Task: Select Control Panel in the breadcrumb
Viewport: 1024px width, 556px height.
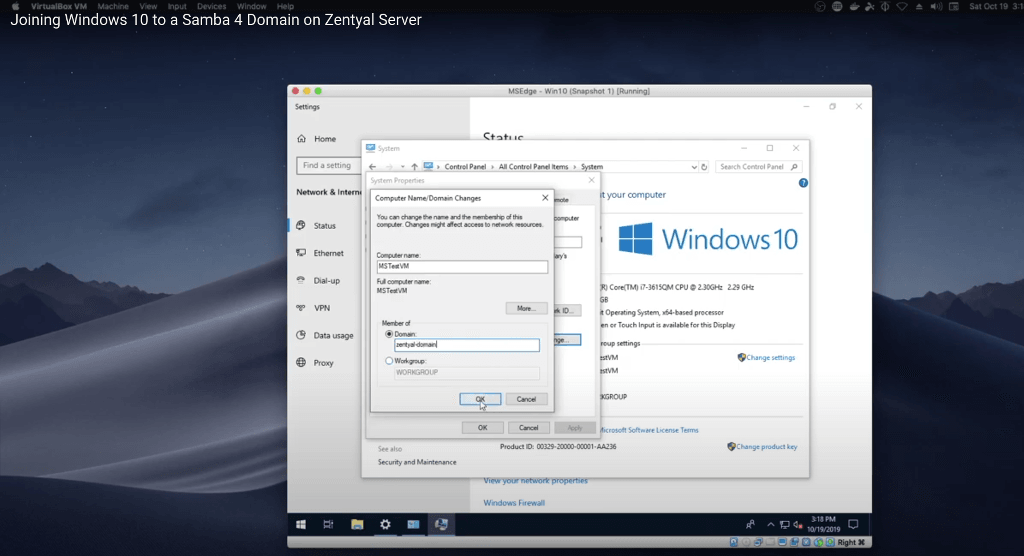Action: pos(465,167)
